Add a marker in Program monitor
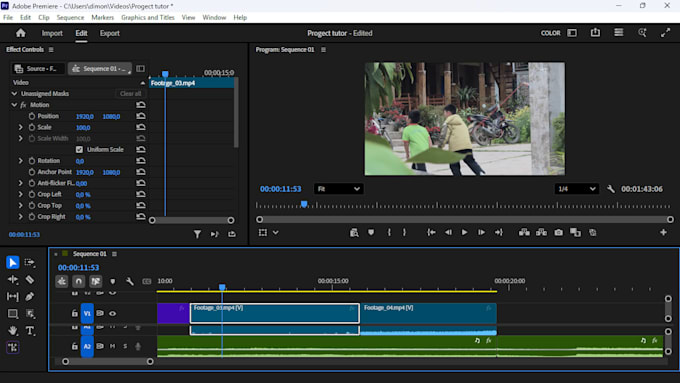This screenshot has width=680, height=383. coord(371,232)
